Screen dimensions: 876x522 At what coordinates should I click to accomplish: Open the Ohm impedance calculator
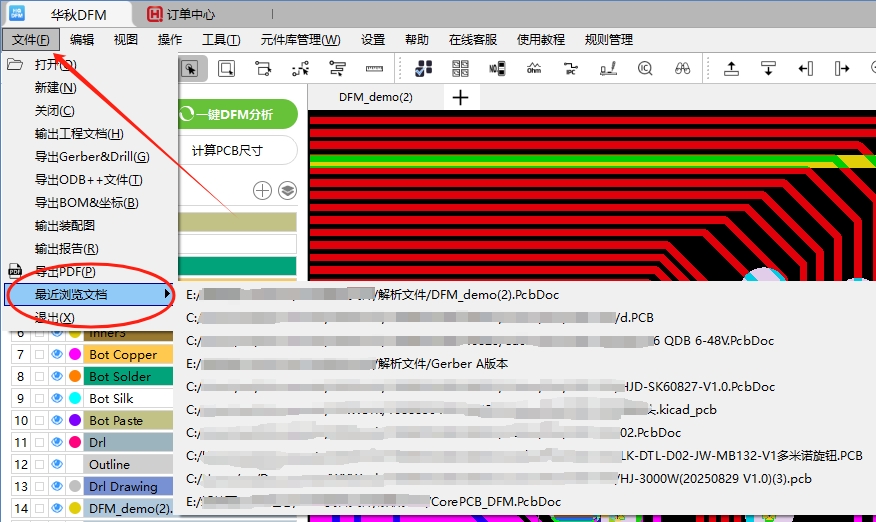[534, 69]
